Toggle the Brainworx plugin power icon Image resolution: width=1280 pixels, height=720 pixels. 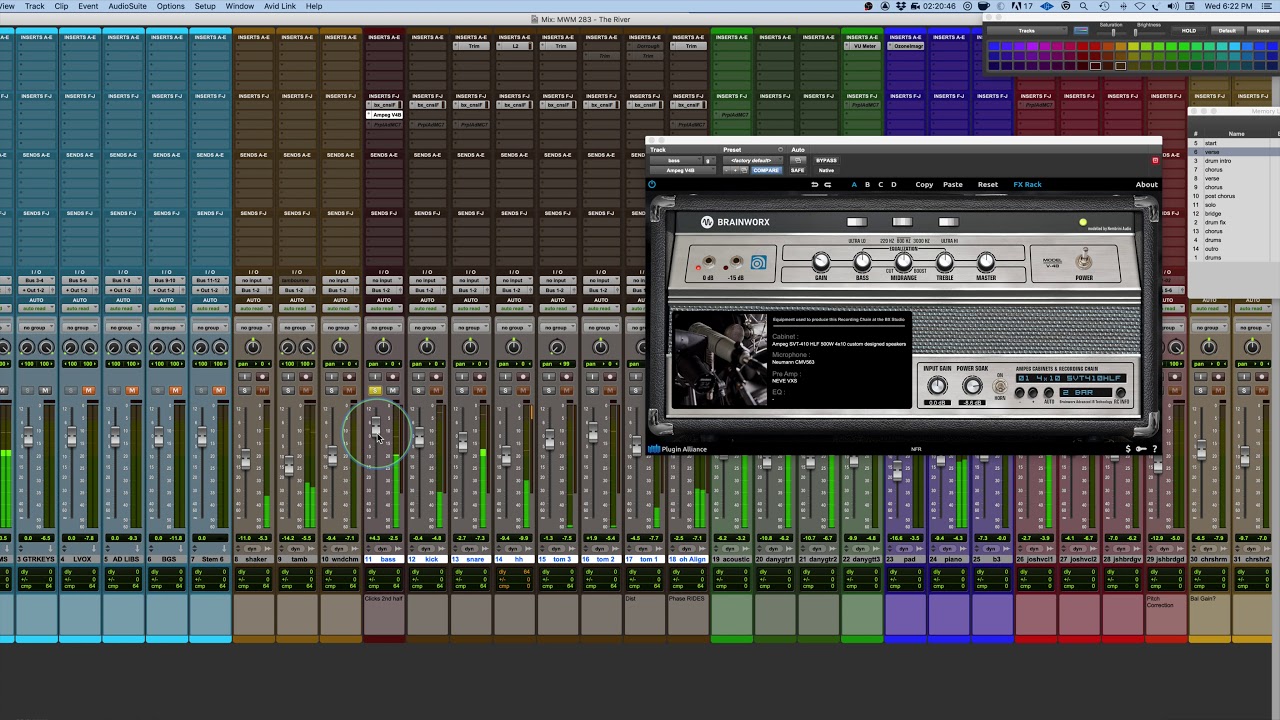tap(652, 184)
